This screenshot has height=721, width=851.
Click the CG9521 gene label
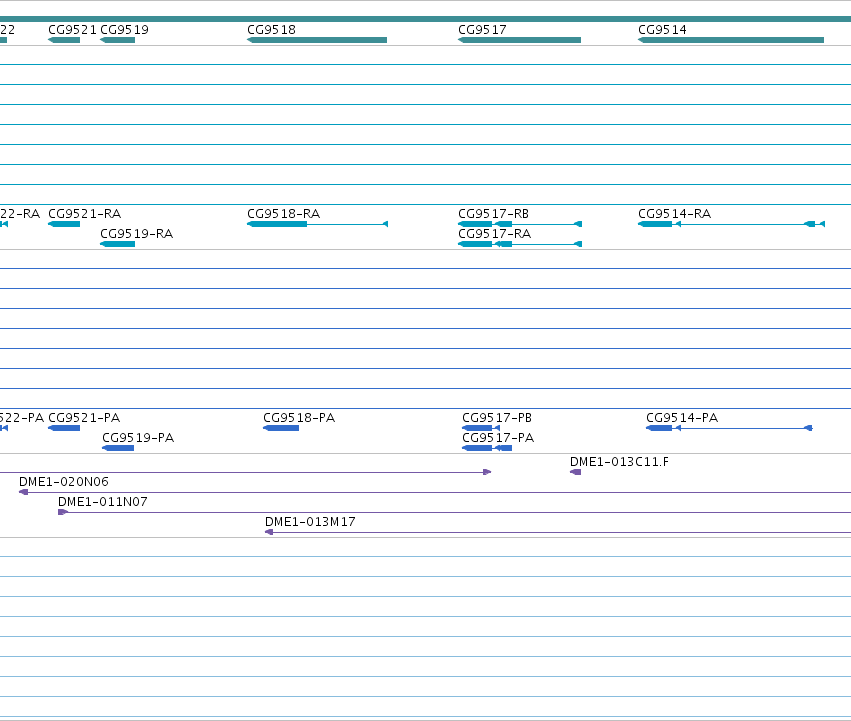point(72,30)
